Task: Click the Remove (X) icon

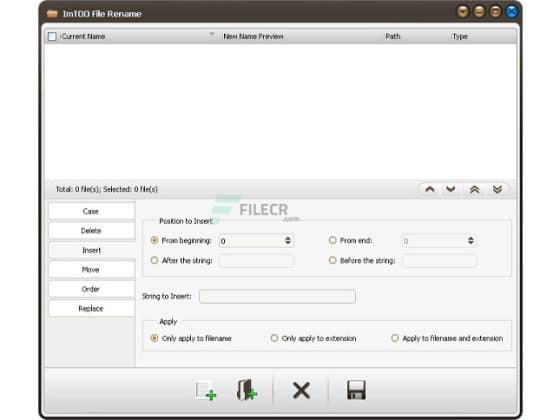Action: coord(301,390)
